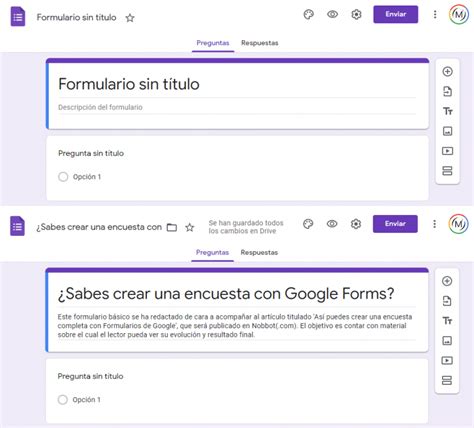Viewport: 474px width, 428px height.
Task: Add video icon in lower side toolbar
Action: pos(447,361)
